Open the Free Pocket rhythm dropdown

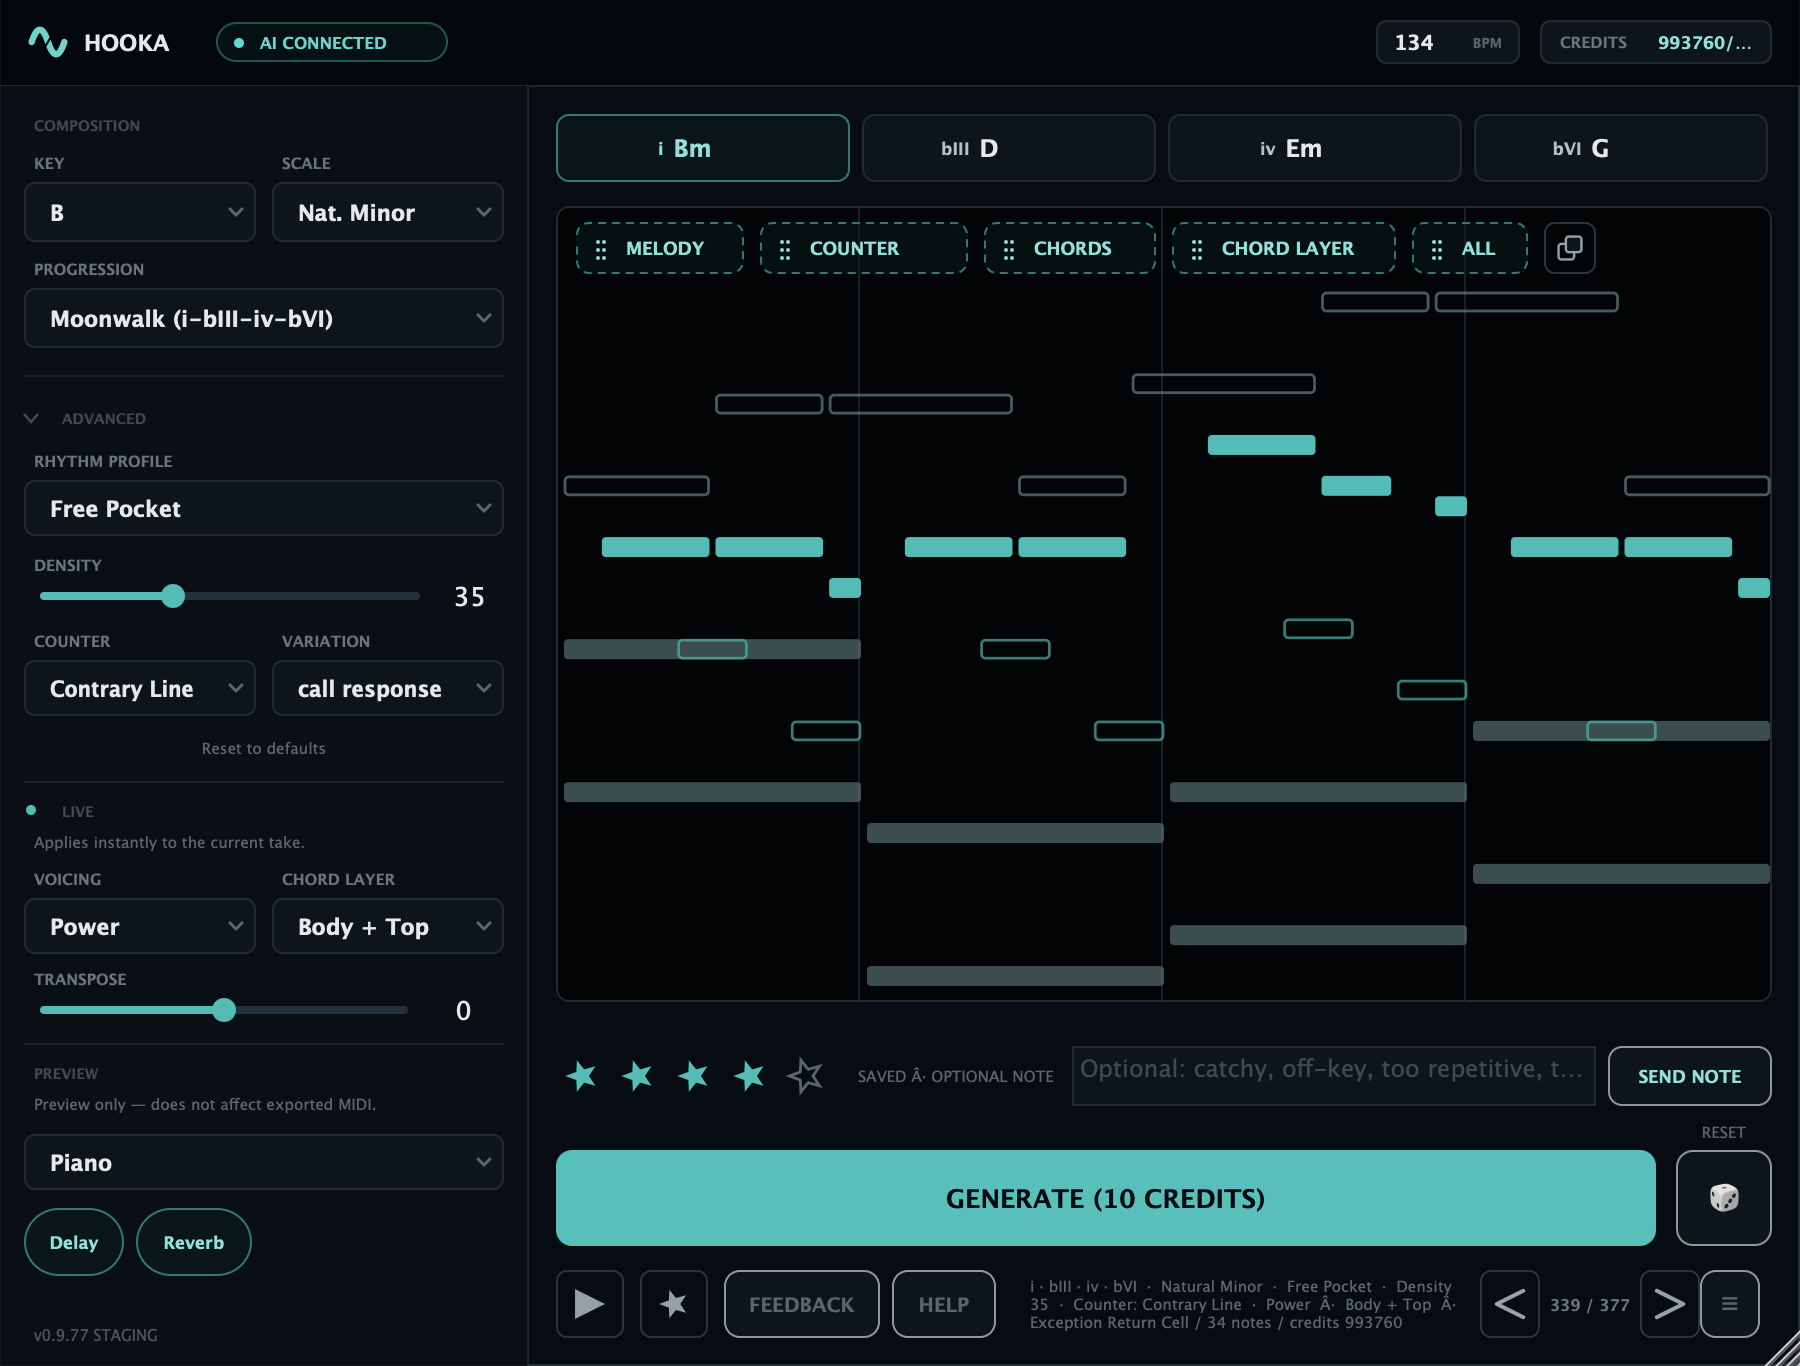point(264,508)
